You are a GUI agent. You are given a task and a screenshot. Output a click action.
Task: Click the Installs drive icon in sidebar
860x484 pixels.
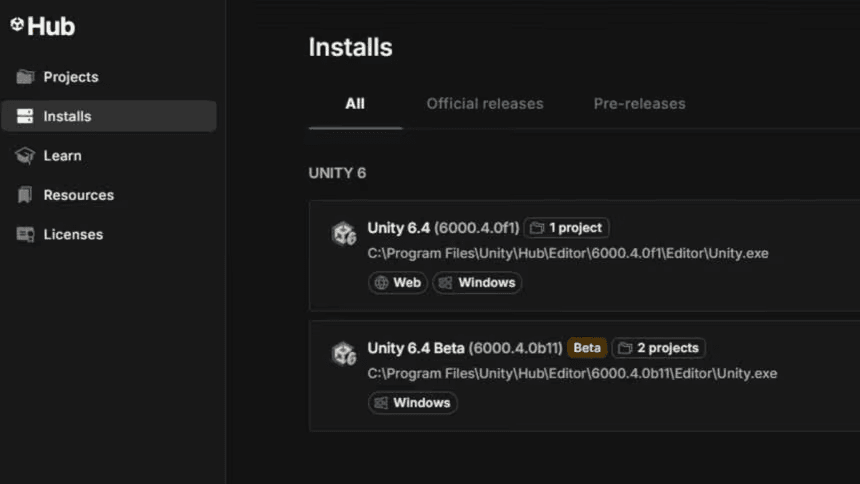click(x=25, y=116)
